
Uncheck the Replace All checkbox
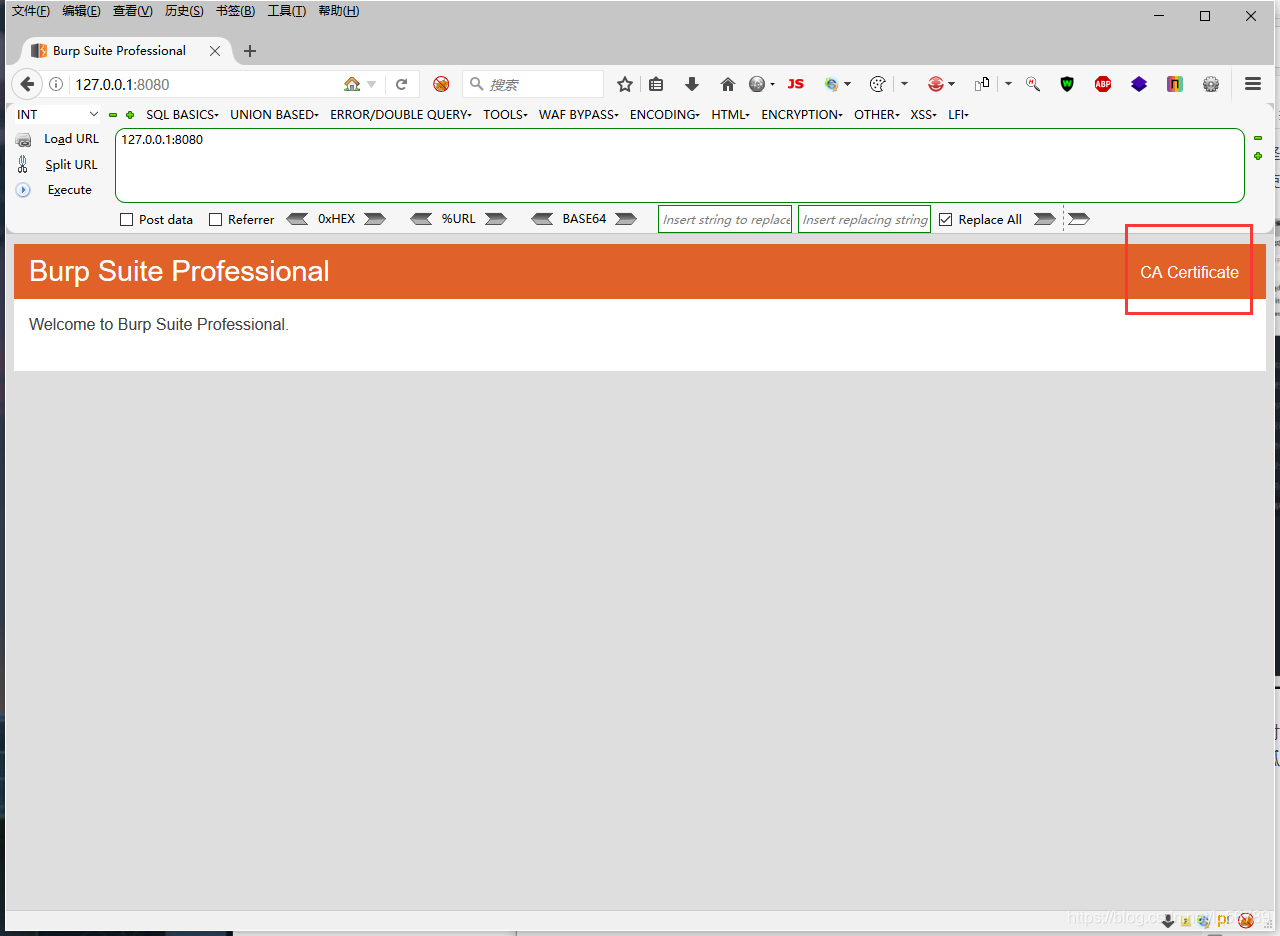pyautogui.click(x=945, y=219)
